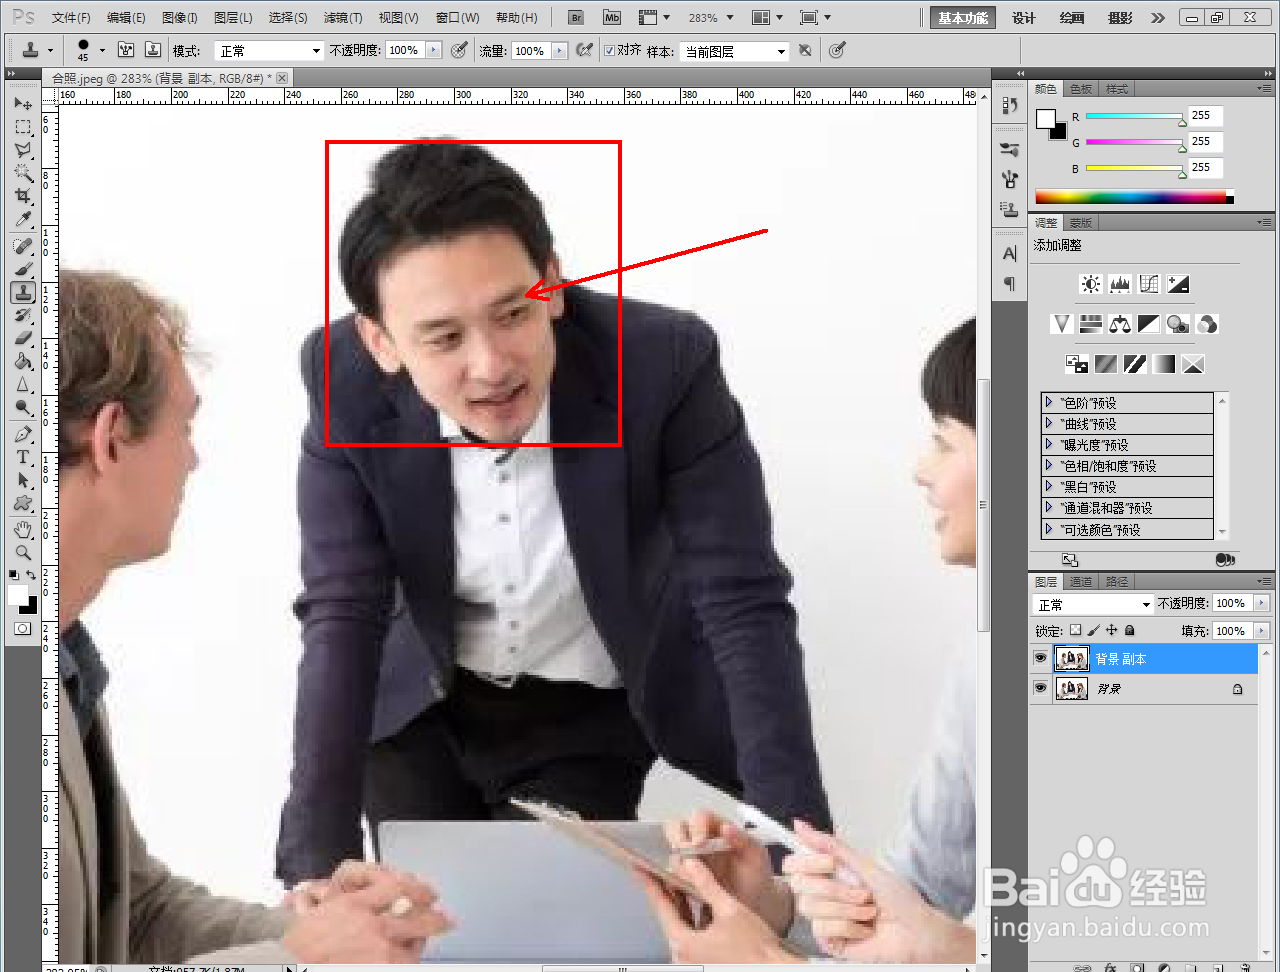Select the Eyedropper tool
Image resolution: width=1280 pixels, height=972 pixels.
coord(23,219)
